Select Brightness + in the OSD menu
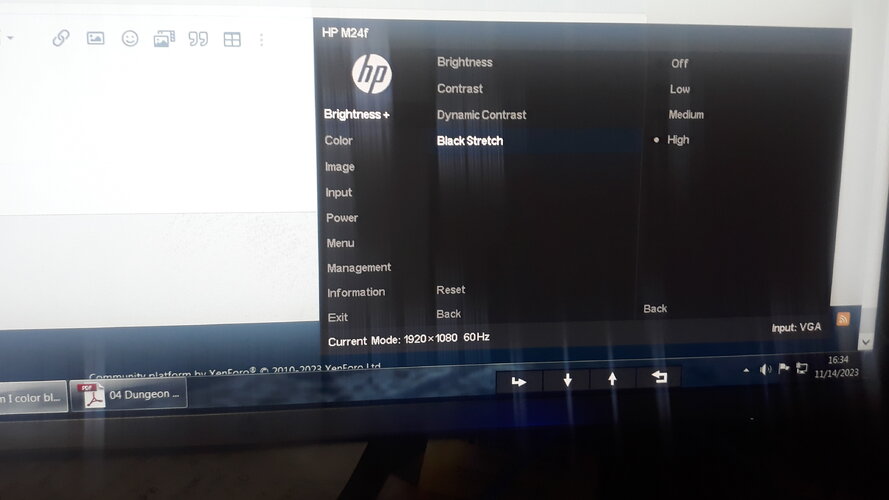 click(x=357, y=114)
